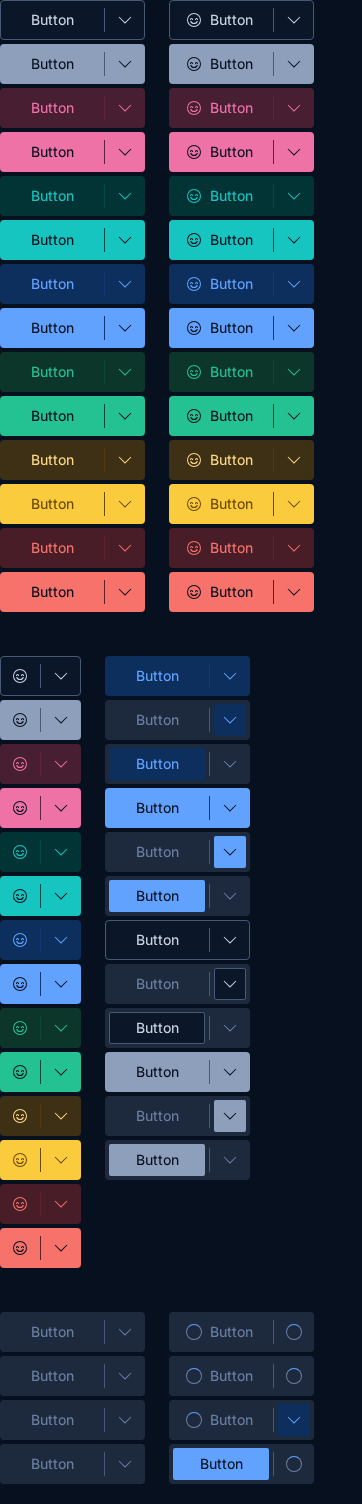Viewport: 362px width, 1504px height.
Task: Open the chevron on the solid pink icon-only button
Action: 61,808
